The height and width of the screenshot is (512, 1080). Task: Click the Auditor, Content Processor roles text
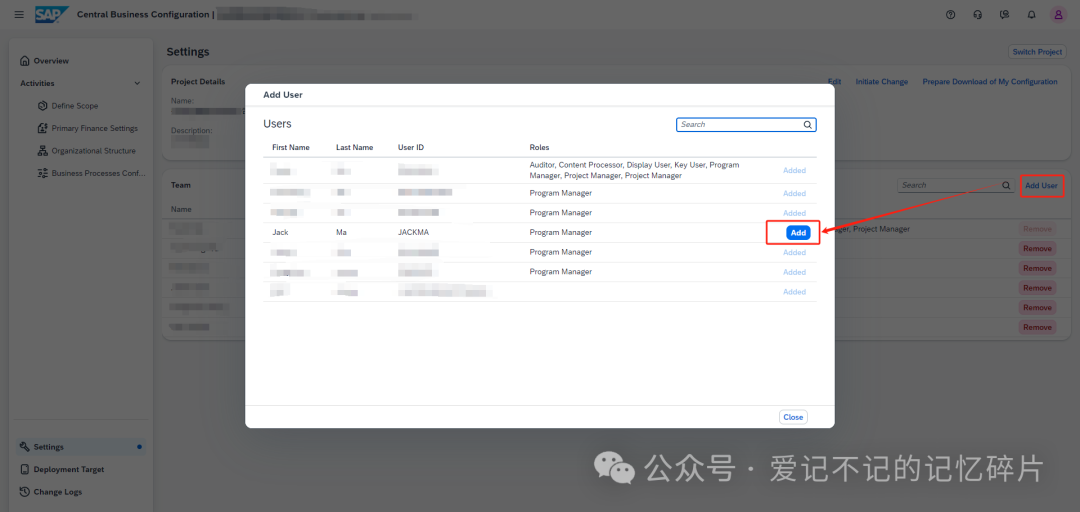click(x=634, y=170)
